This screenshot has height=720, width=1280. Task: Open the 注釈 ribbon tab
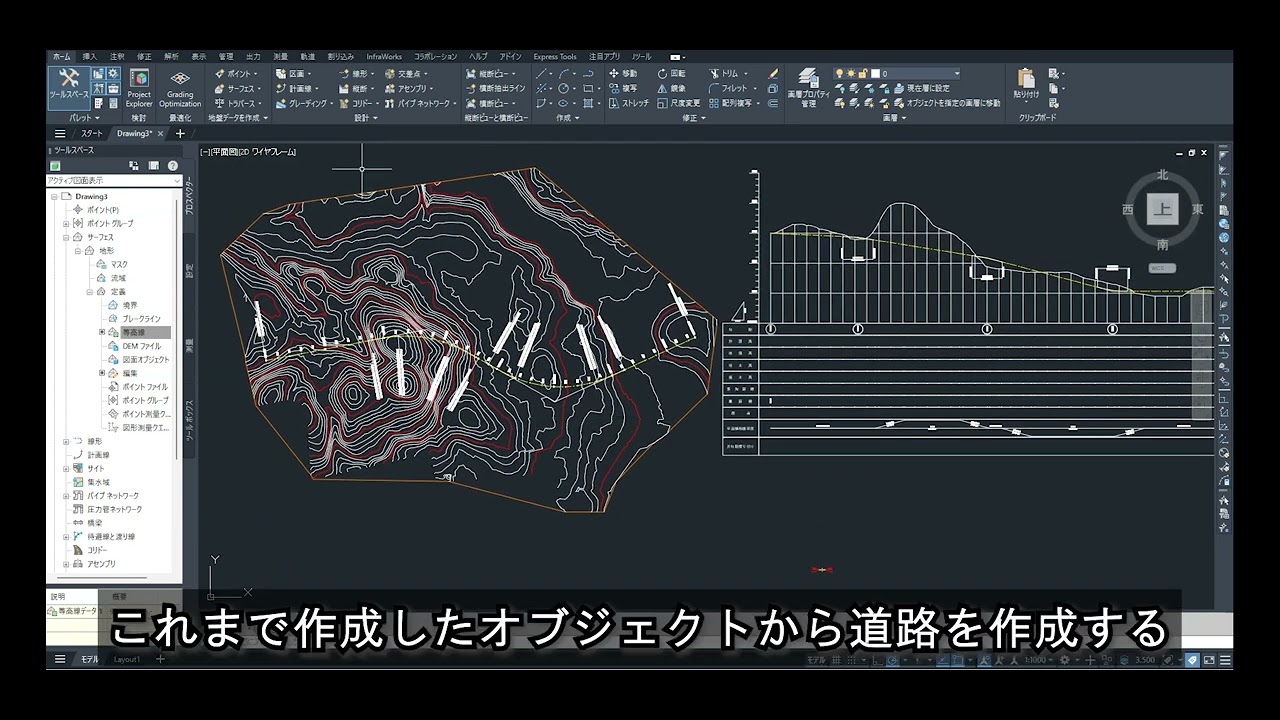click(x=117, y=57)
